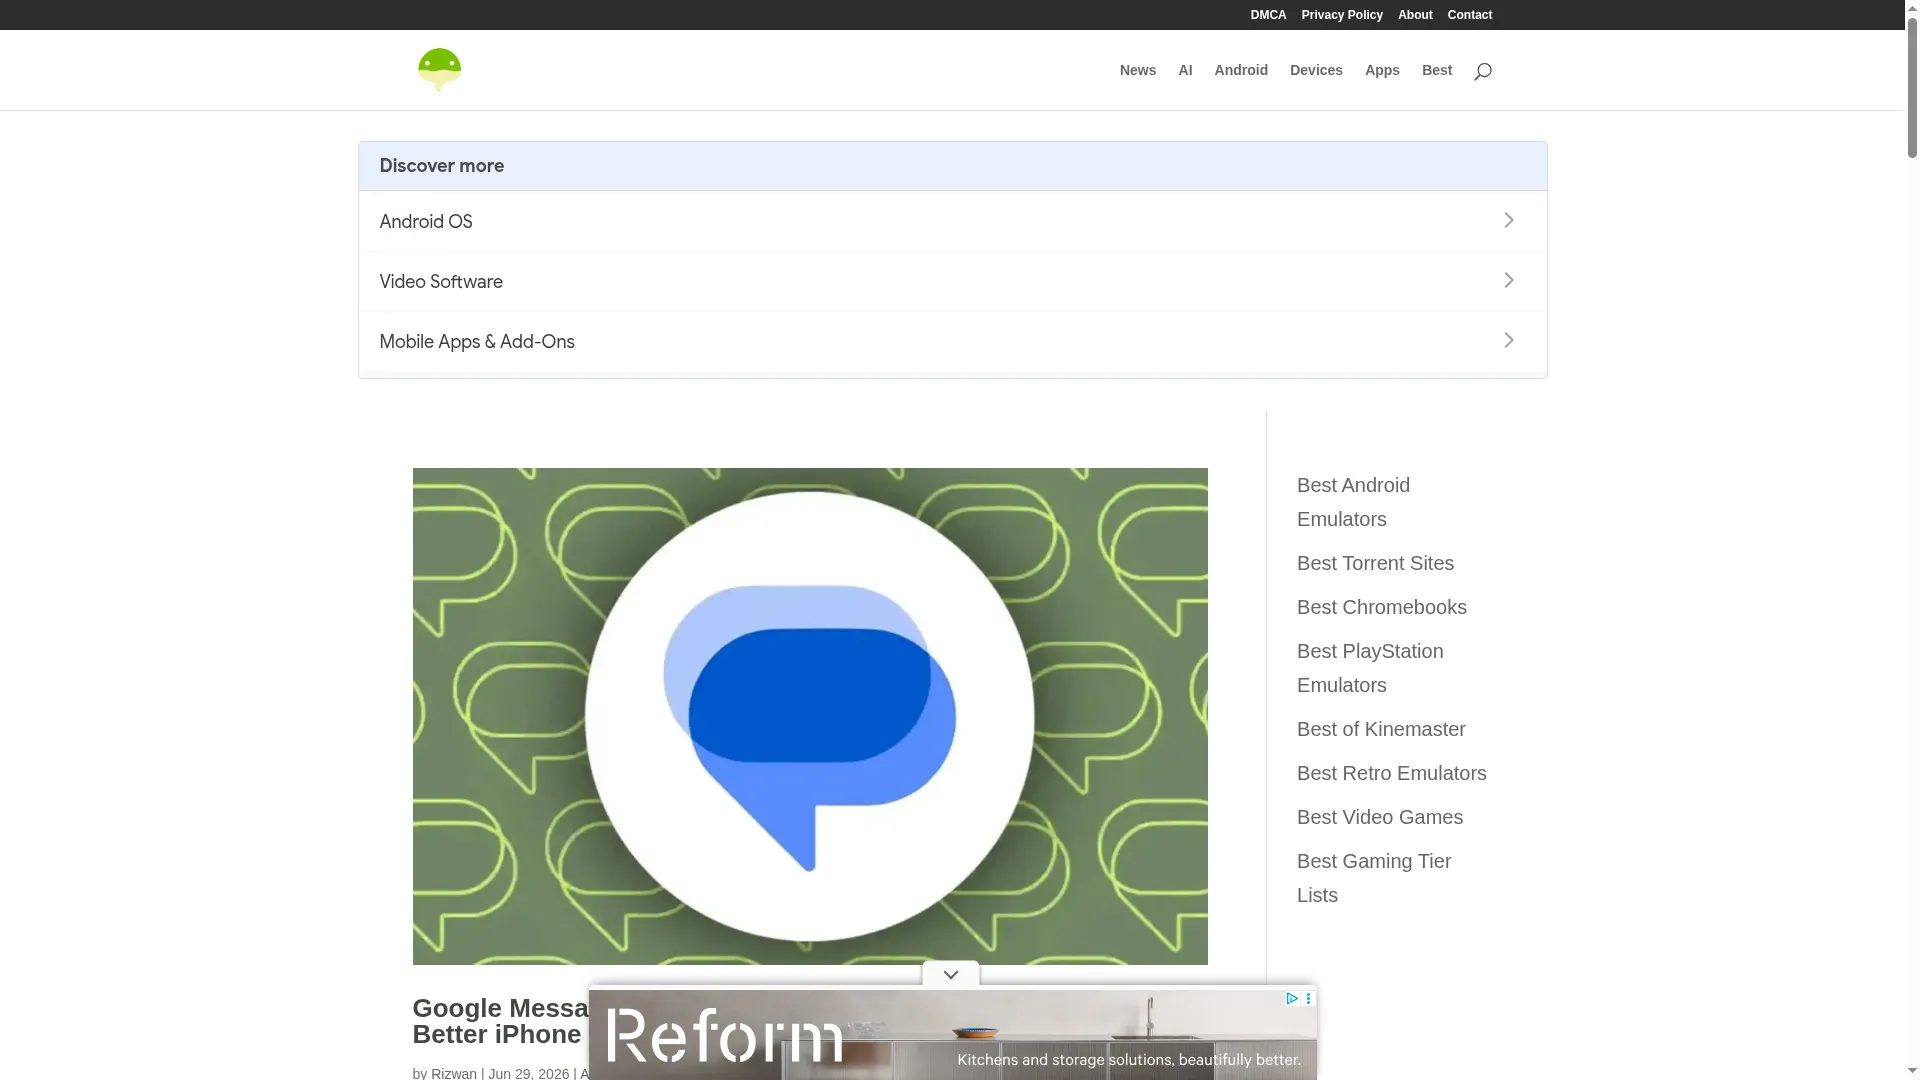Select the Mobile Apps & Add-Ons text
The image size is (1920, 1080).
(477, 342)
